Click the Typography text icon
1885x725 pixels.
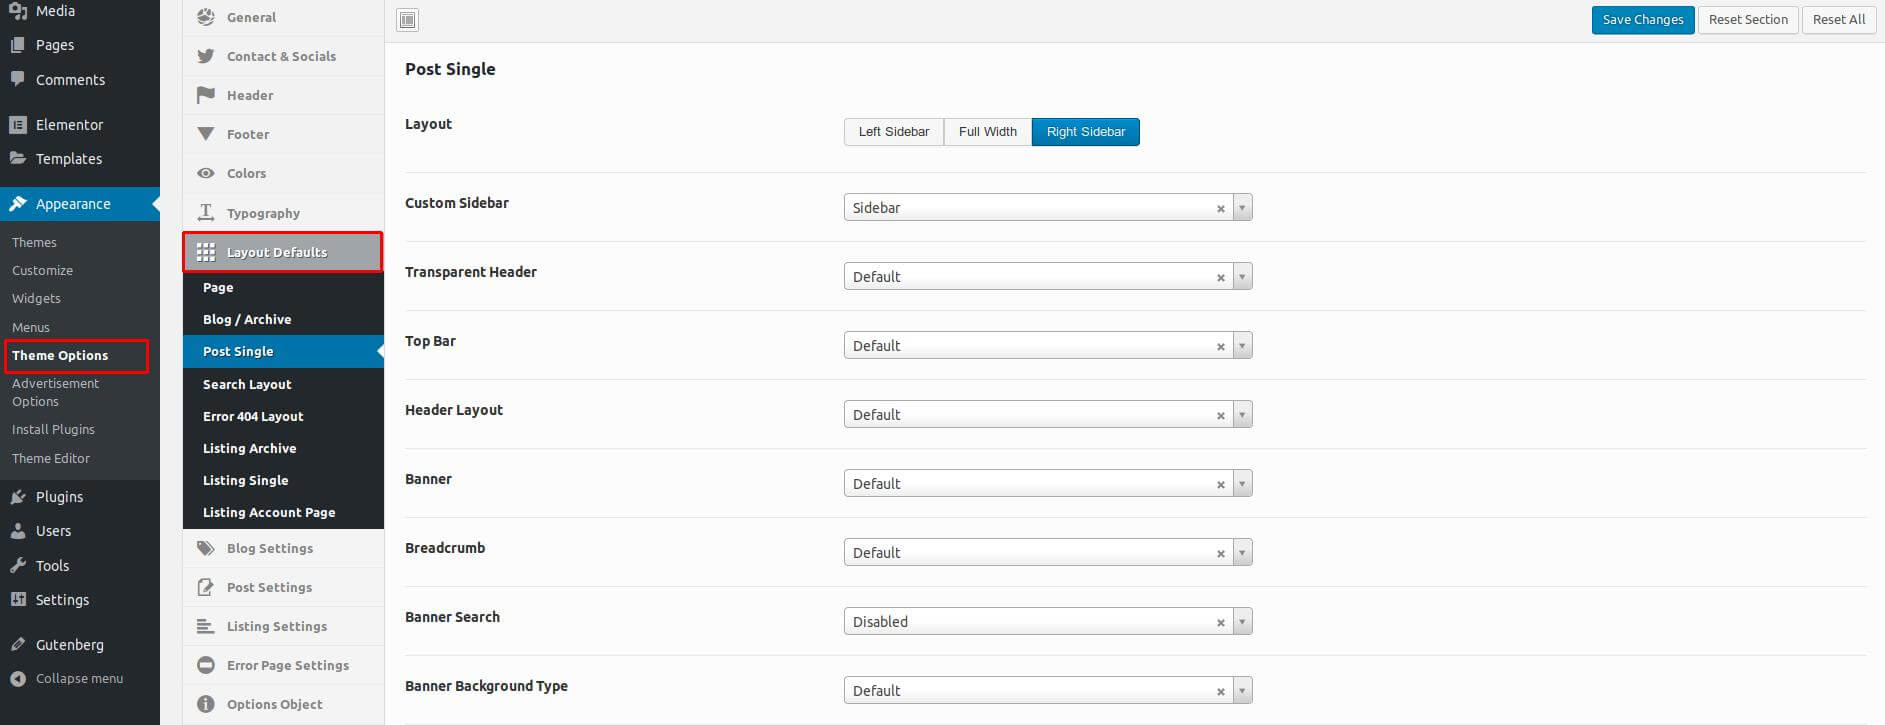[x=206, y=213]
